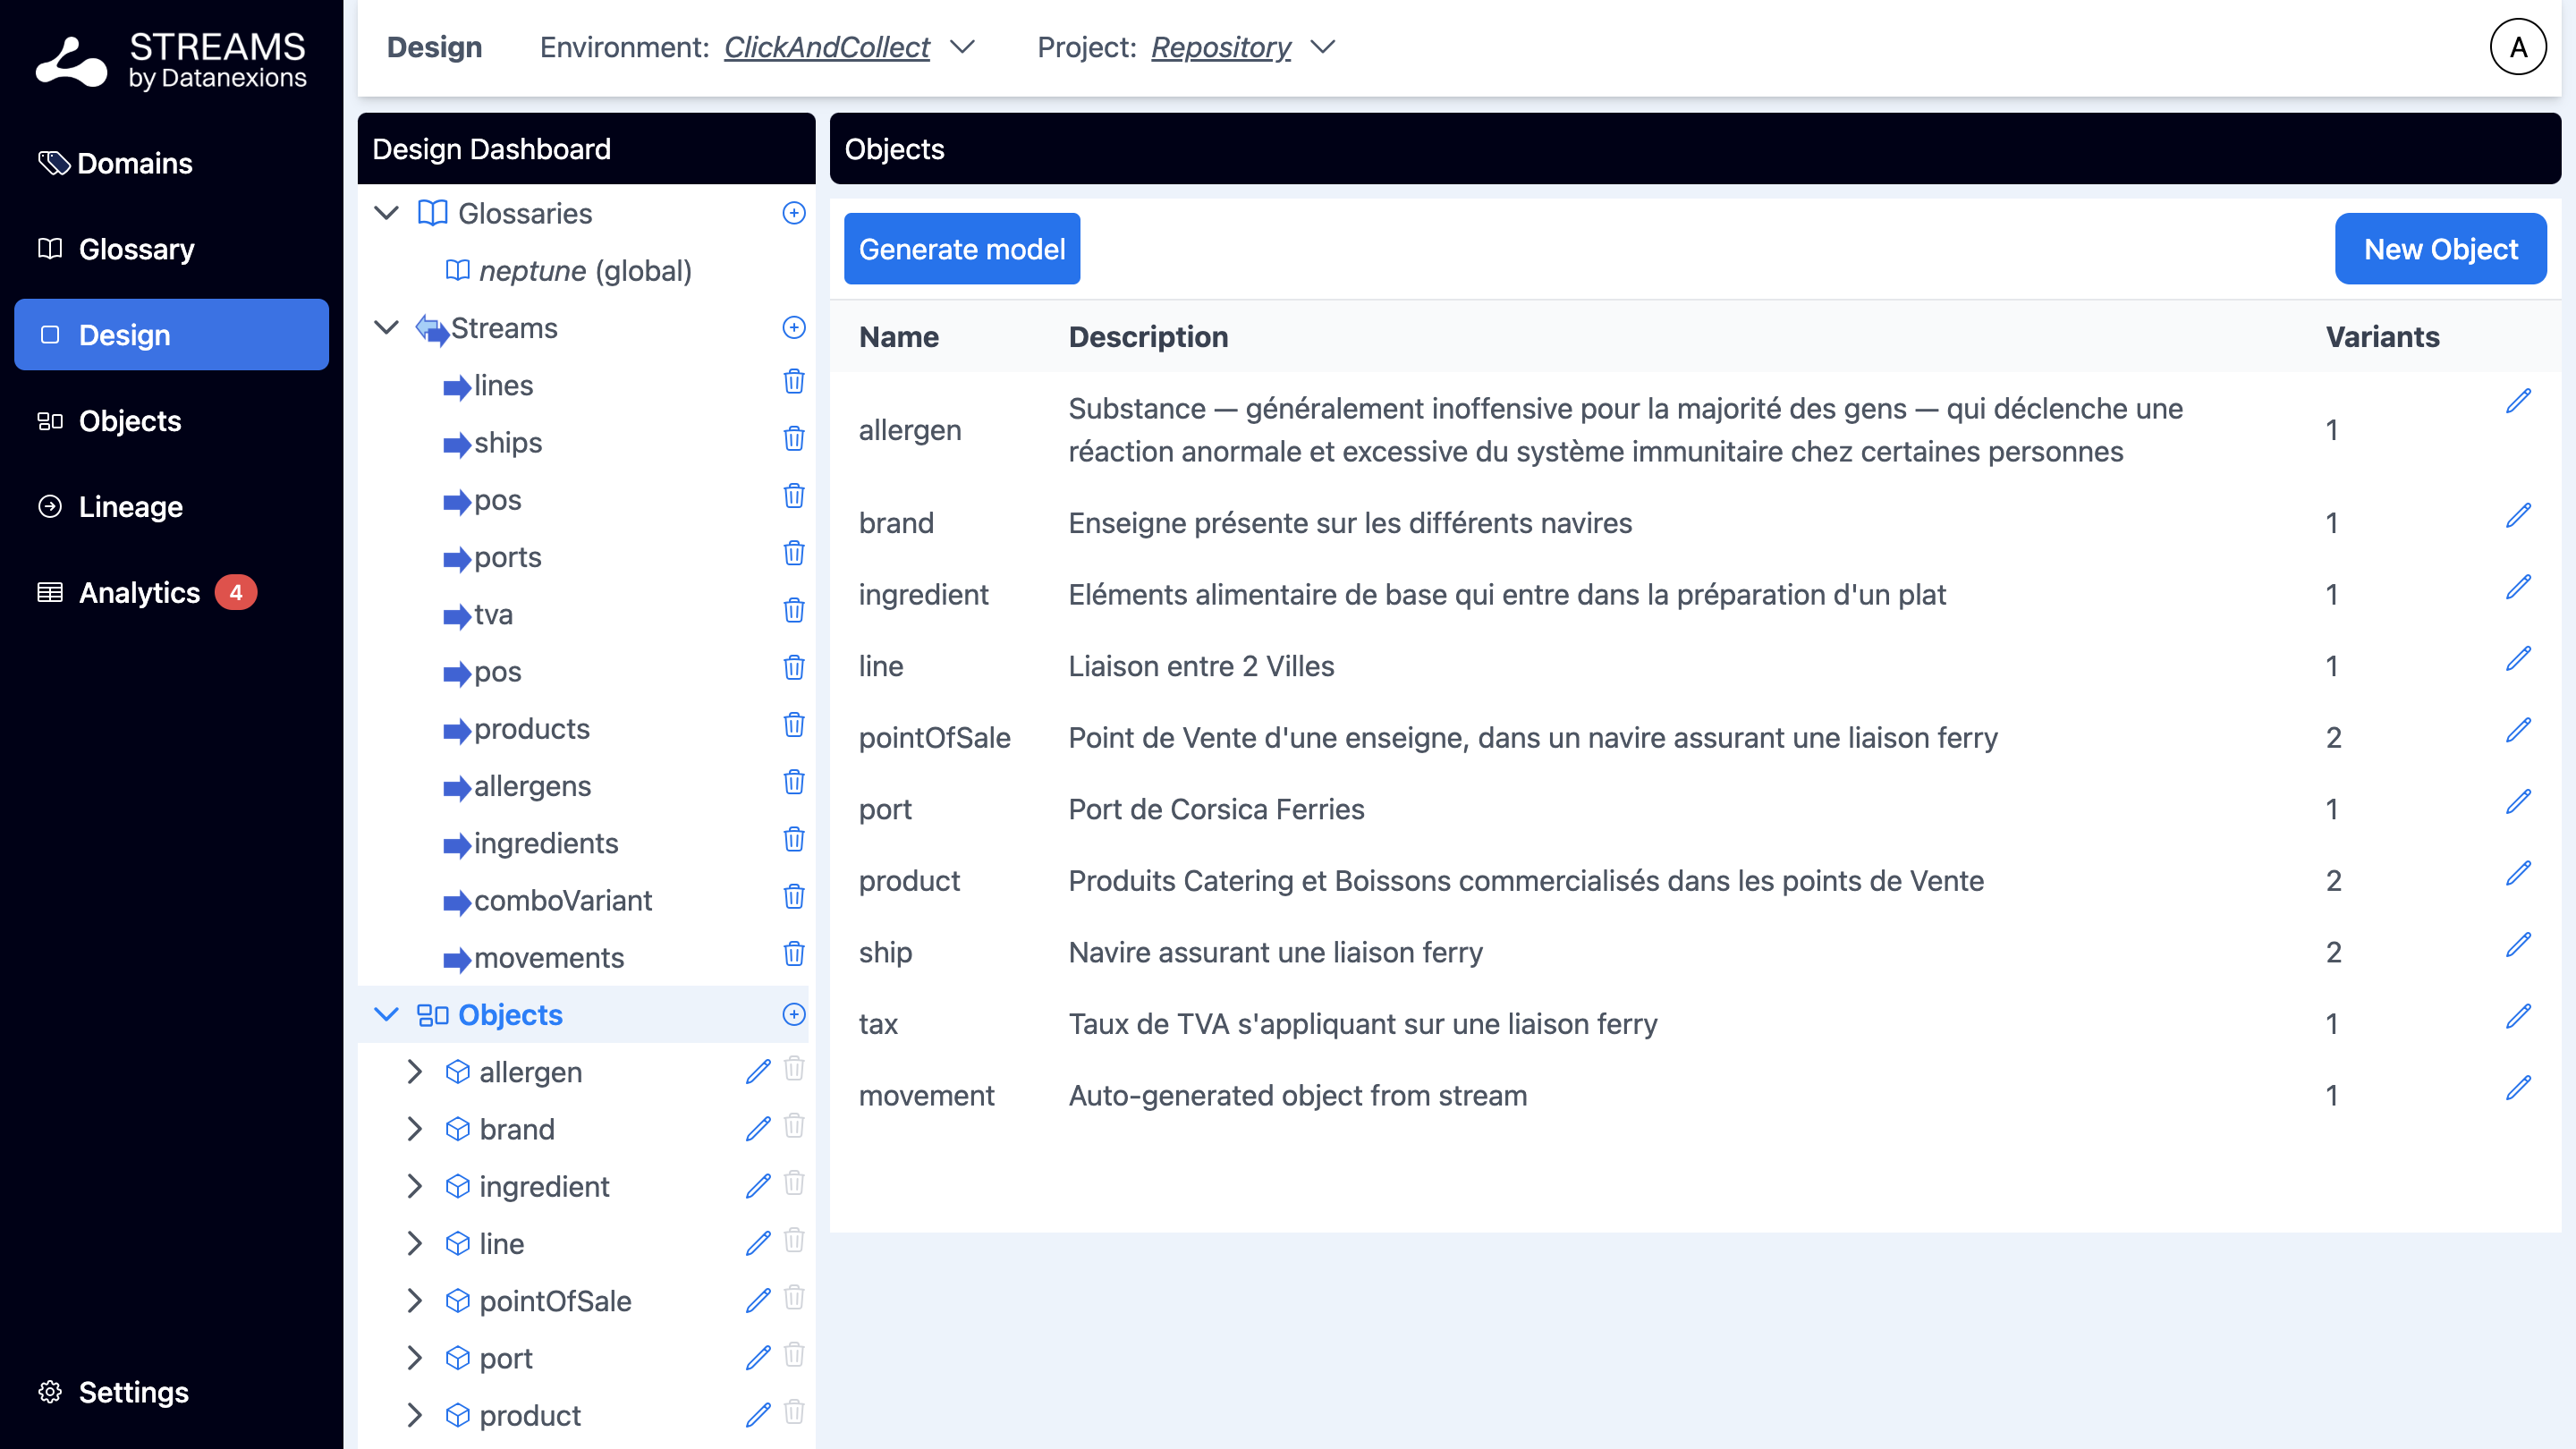Edit the allergen row with pencil icon
The height and width of the screenshot is (1449, 2576).
[x=2517, y=401]
